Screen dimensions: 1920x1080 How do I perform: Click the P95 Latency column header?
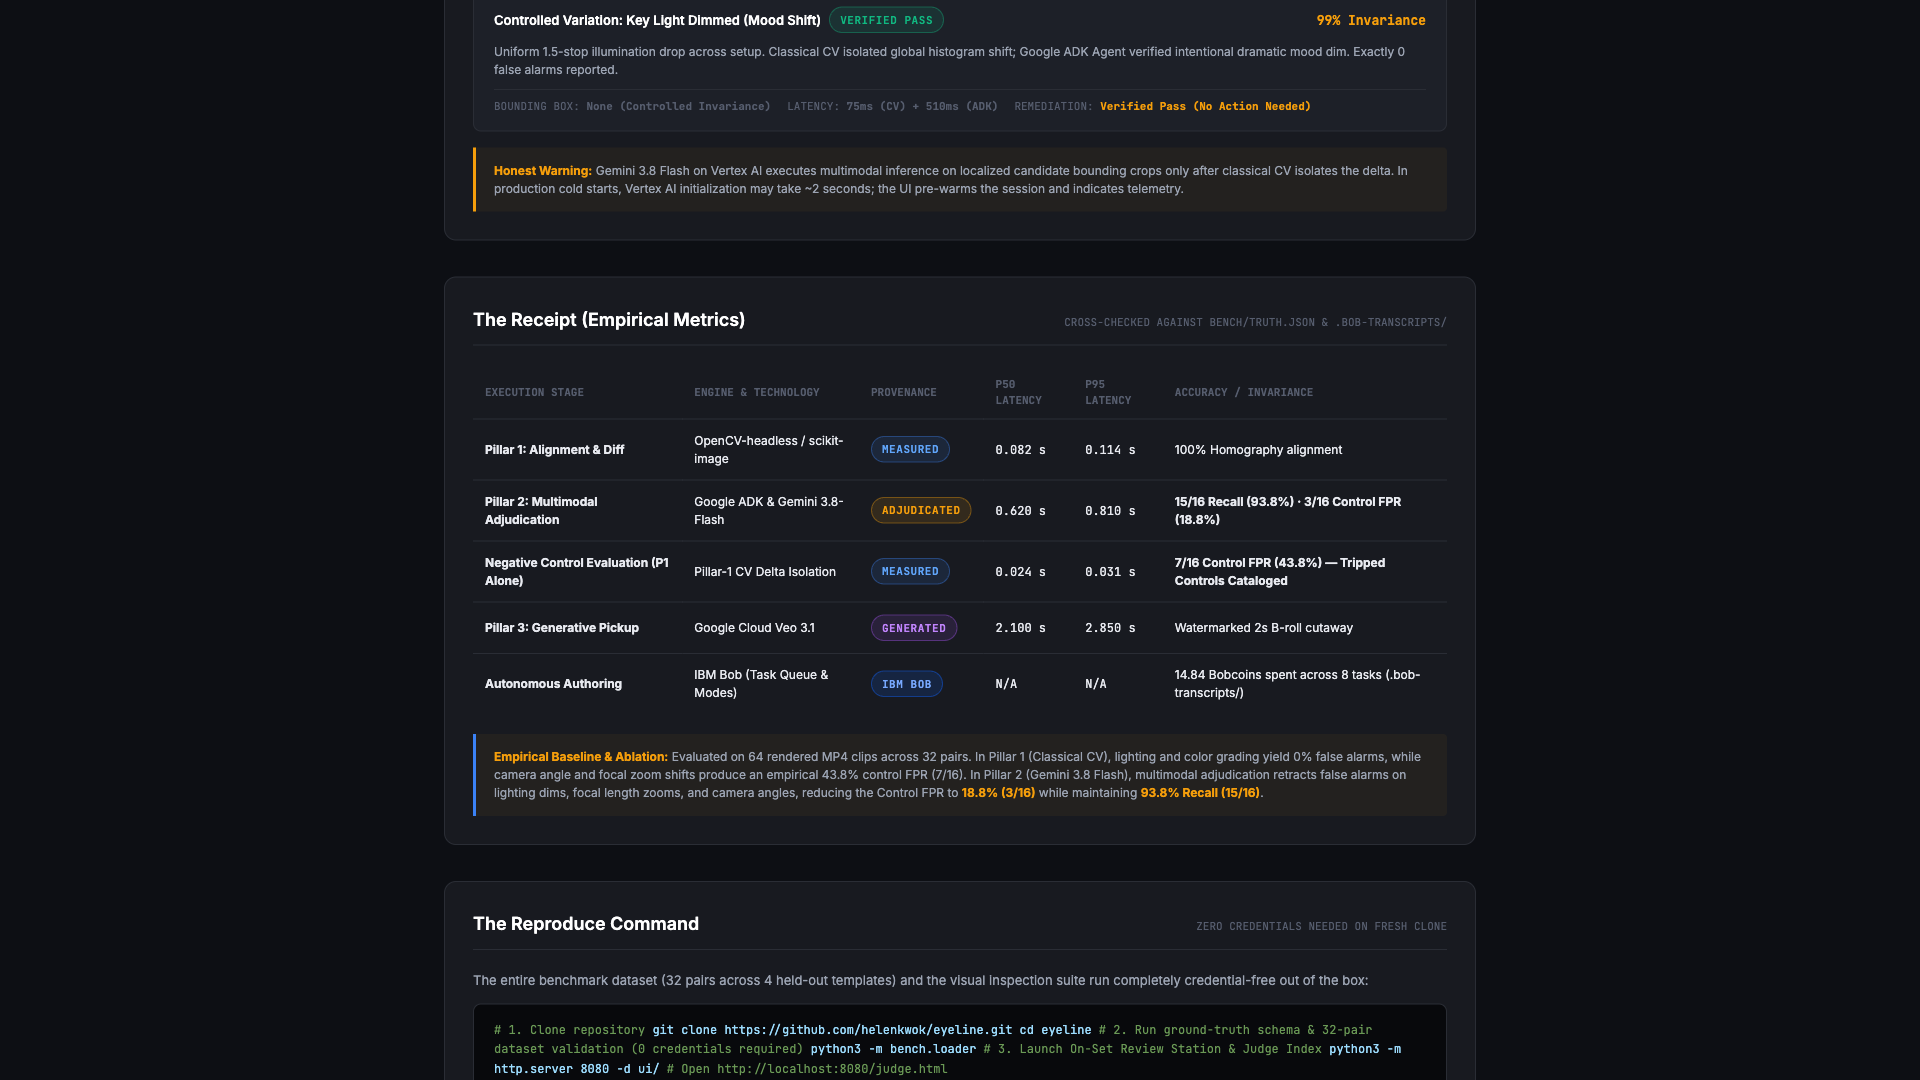1108,392
